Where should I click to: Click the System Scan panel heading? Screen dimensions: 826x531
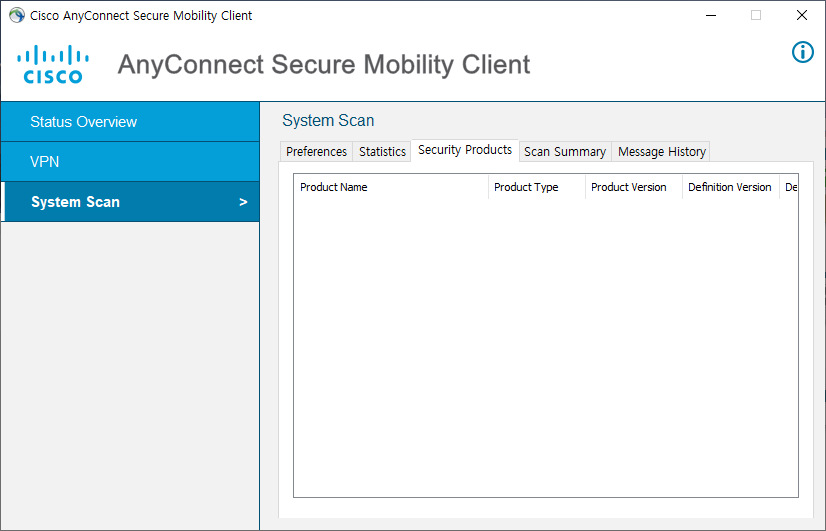point(328,121)
